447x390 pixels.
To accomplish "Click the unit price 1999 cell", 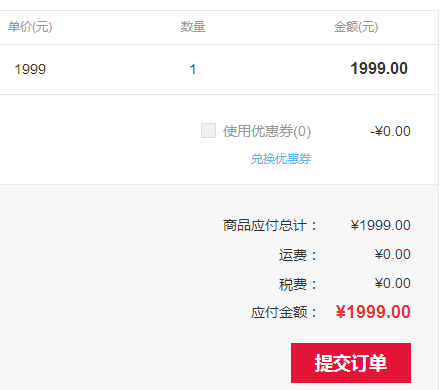I will pyautogui.click(x=30, y=69).
